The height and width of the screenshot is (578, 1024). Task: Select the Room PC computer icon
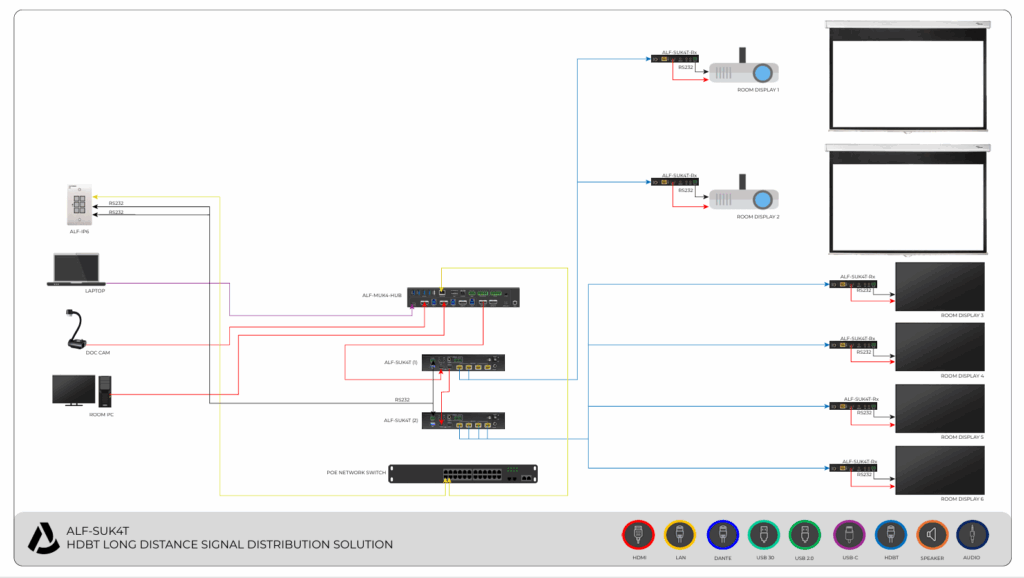click(82, 391)
